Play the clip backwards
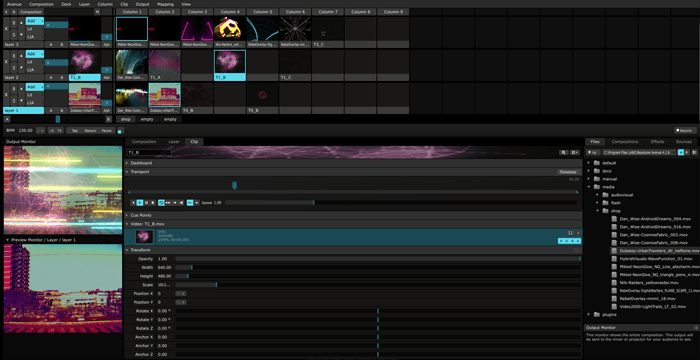Screen dimensions: 700x360 (x=133, y=202)
